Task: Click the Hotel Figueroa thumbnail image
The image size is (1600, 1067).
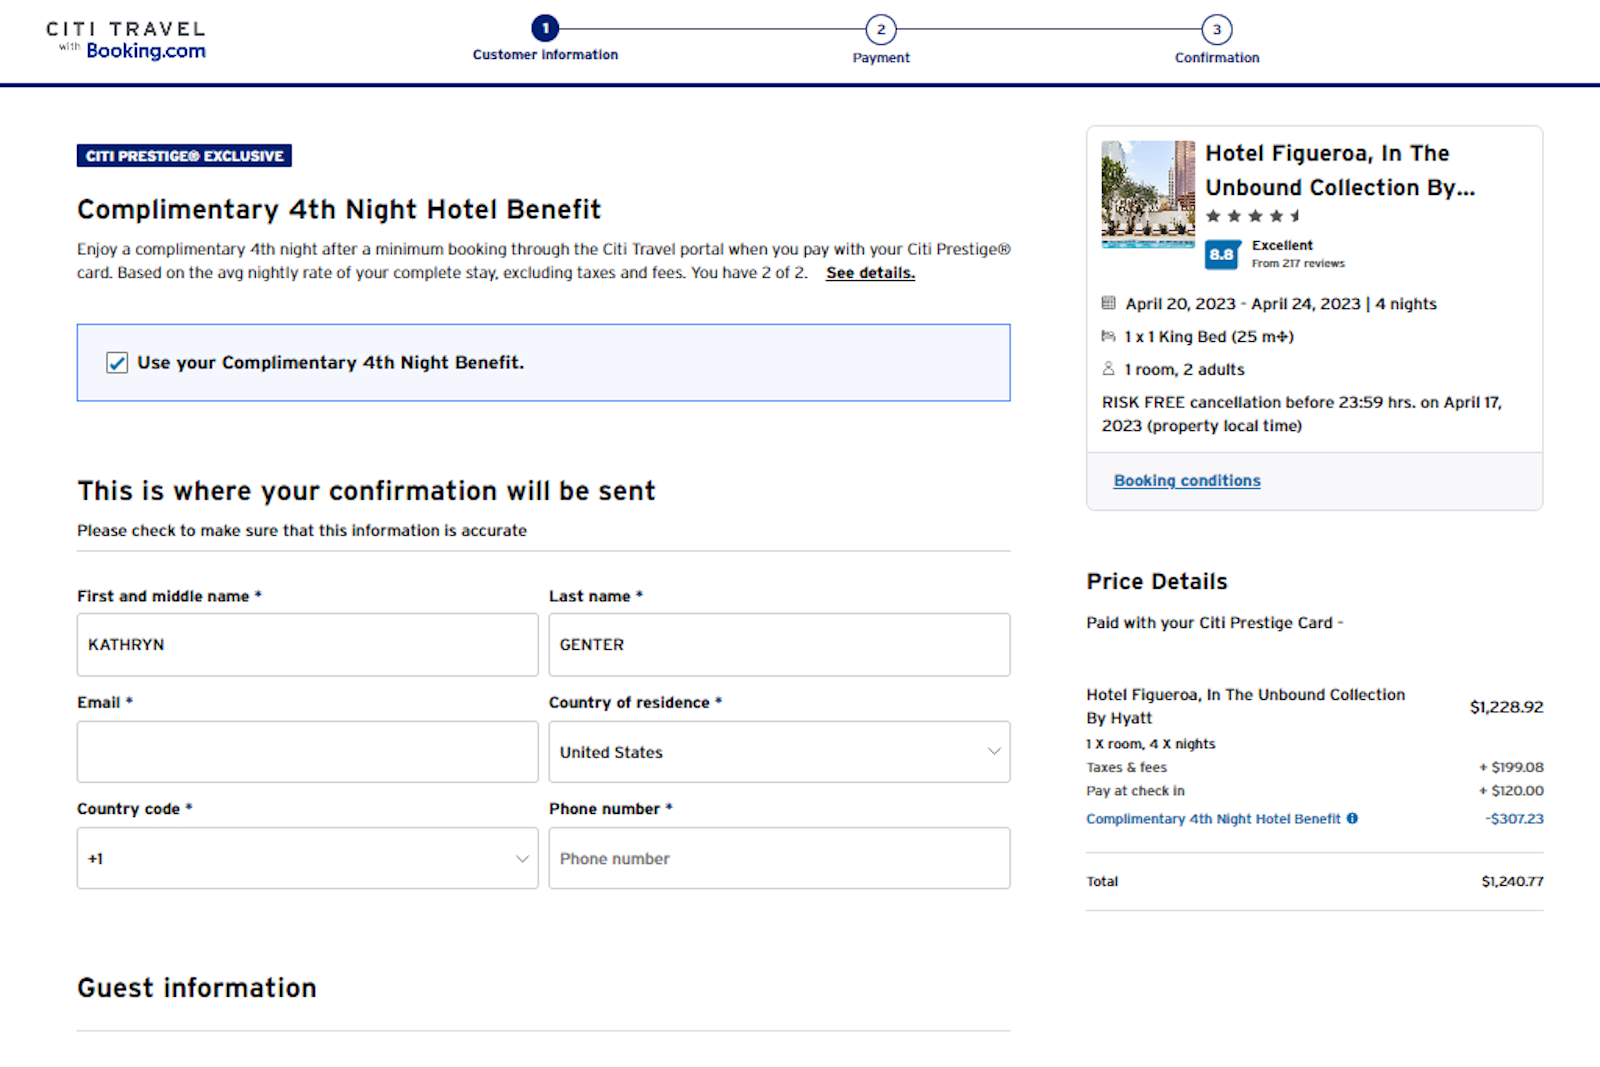Action: tap(1148, 194)
